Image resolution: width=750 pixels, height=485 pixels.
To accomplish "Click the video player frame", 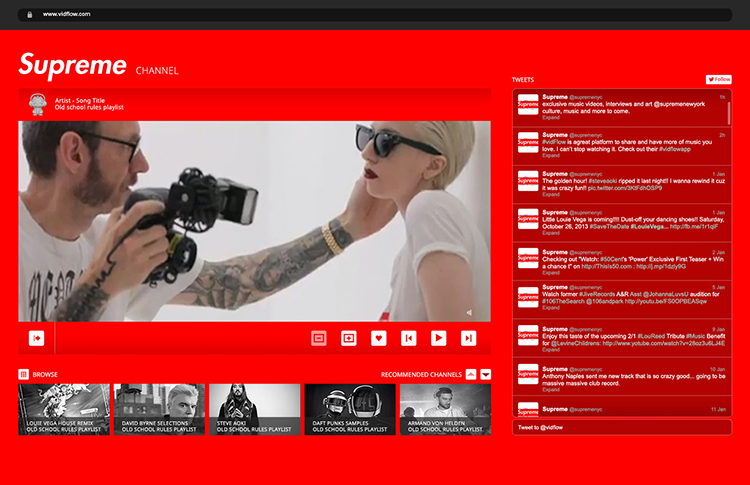I will click(x=254, y=221).
